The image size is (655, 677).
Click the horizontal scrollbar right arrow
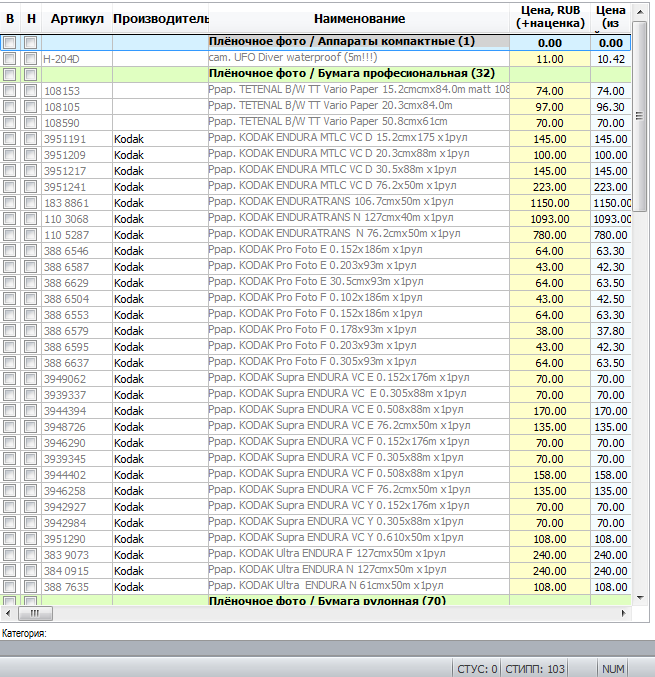pyautogui.click(x=623, y=613)
